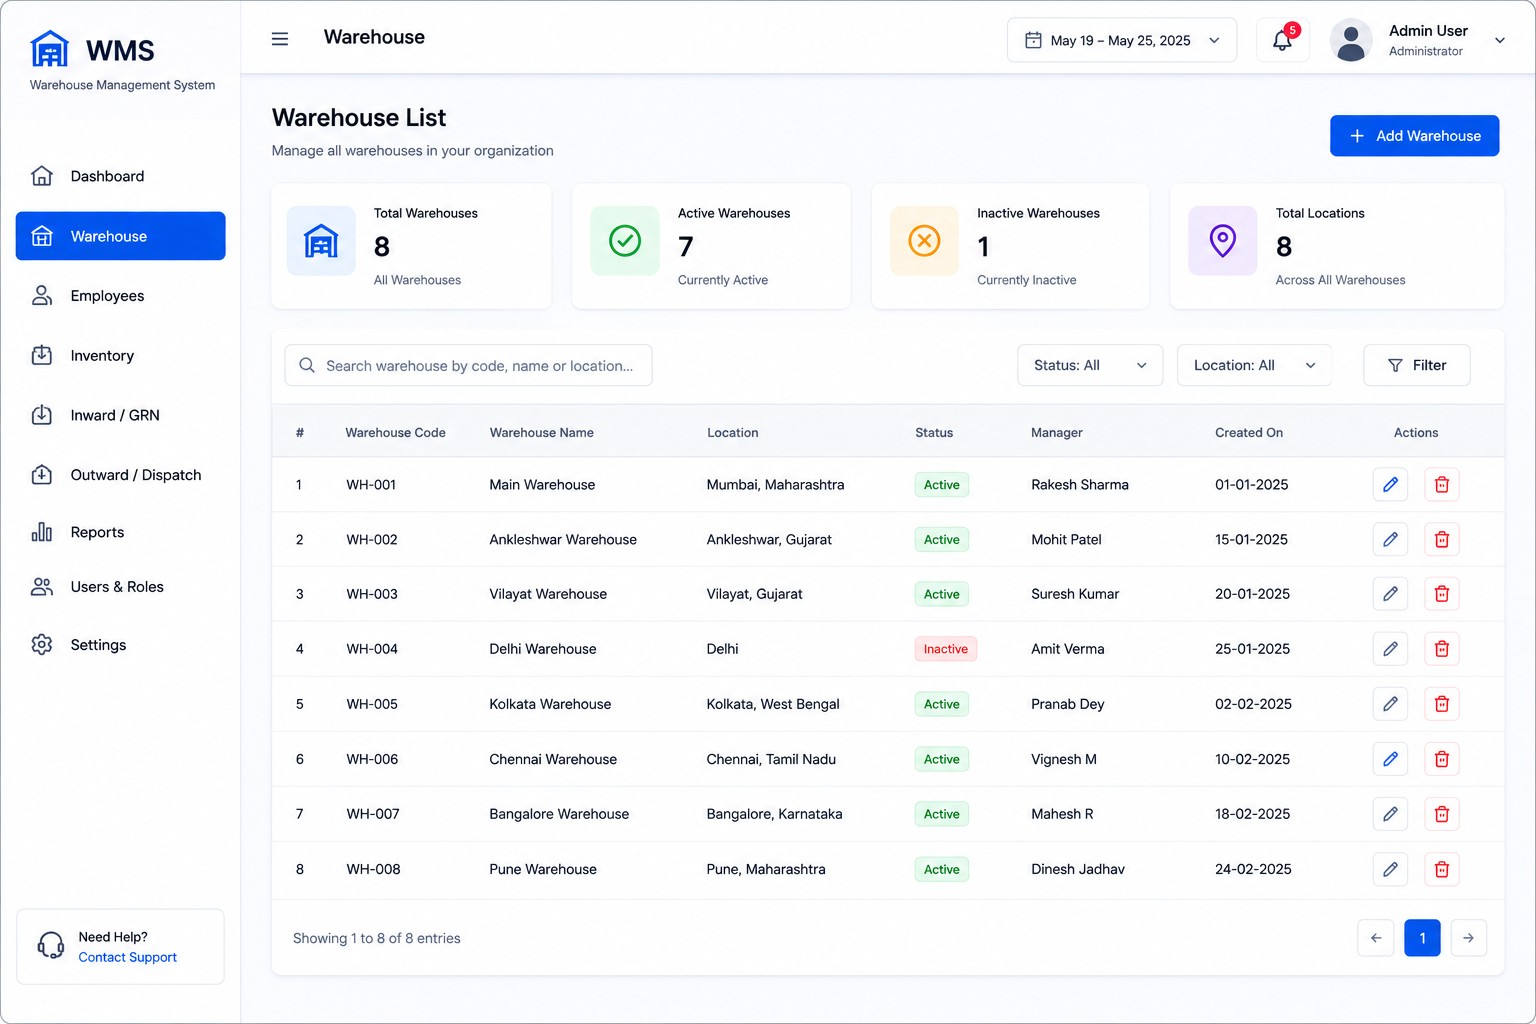Open Employees in the sidebar
The height and width of the screenshot is (1024, 1536).
pyautogui.click(x=120, y=296)
